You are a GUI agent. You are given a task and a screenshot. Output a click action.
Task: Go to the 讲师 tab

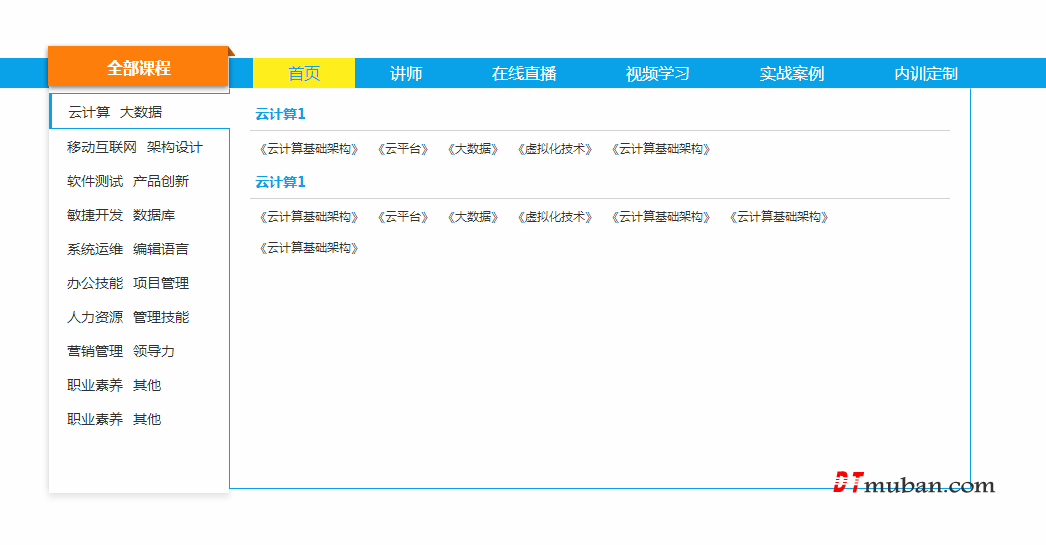pos(406,73)
